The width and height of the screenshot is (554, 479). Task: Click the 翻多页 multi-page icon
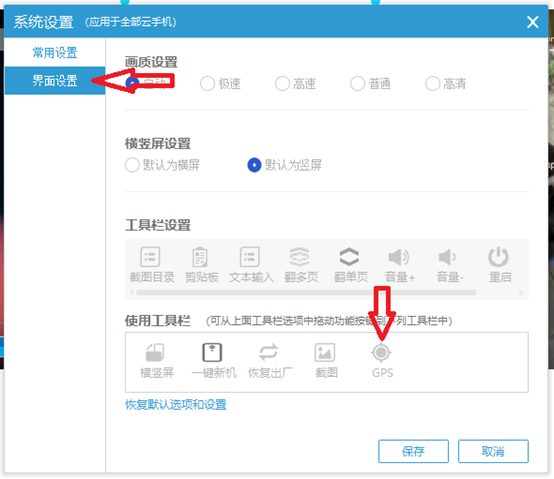pos(300,257)
